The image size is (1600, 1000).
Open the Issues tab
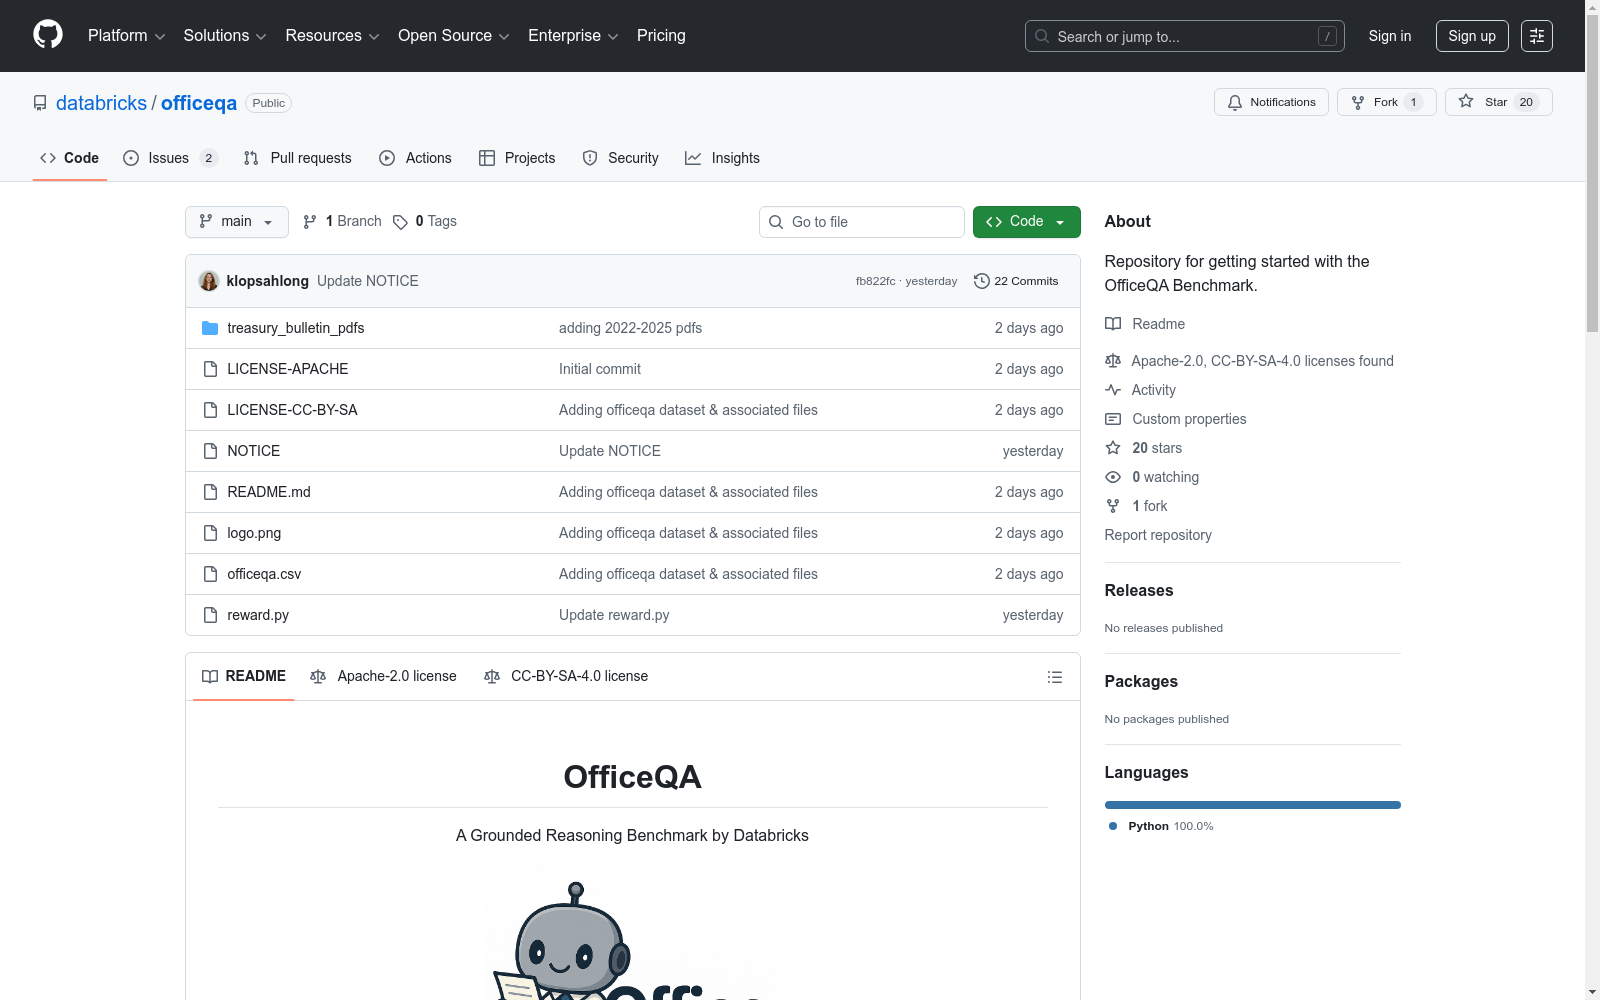coord(170,158)
